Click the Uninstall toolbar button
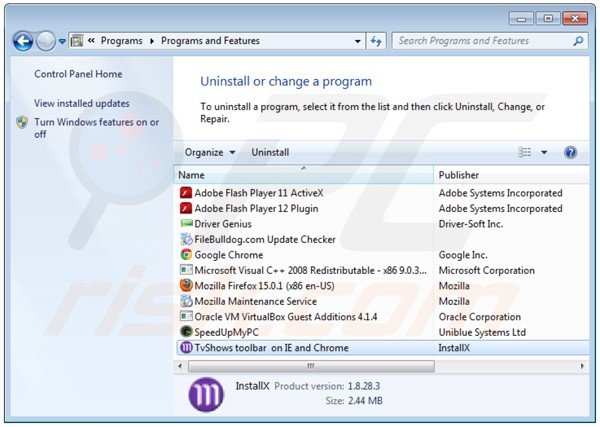 click(270, 152)
